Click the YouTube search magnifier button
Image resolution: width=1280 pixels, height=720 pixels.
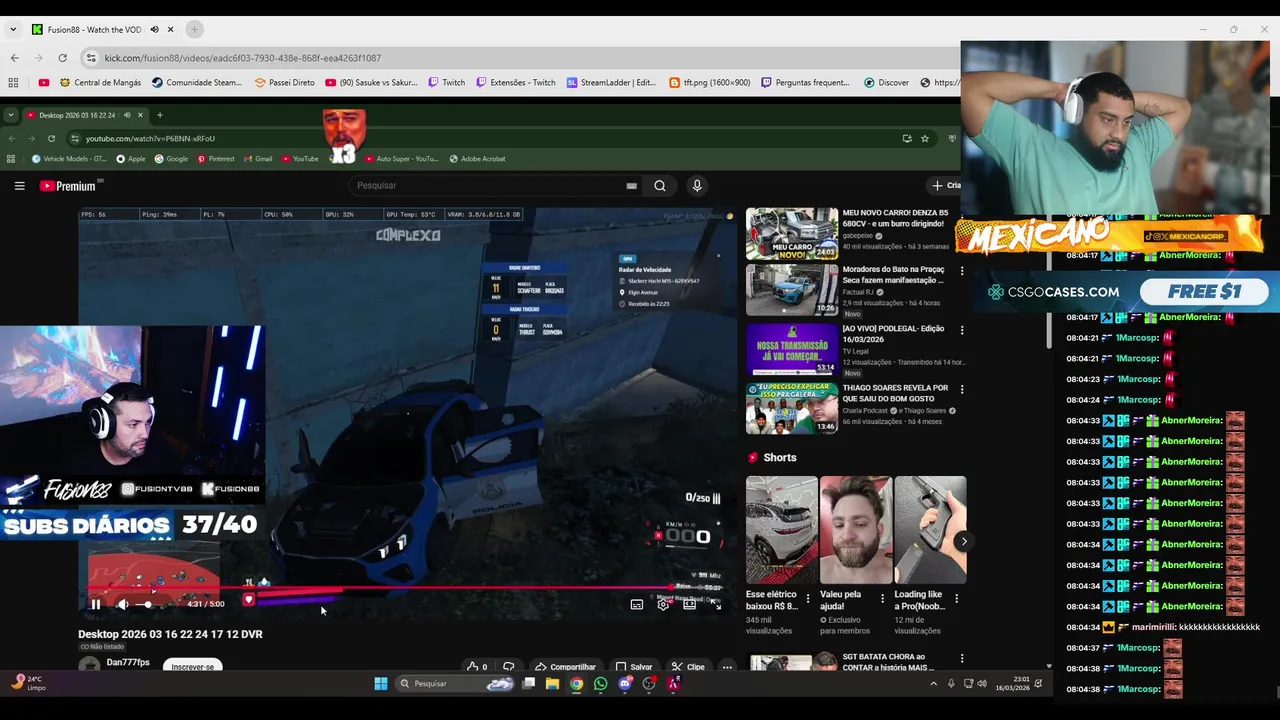click(660, 185)
